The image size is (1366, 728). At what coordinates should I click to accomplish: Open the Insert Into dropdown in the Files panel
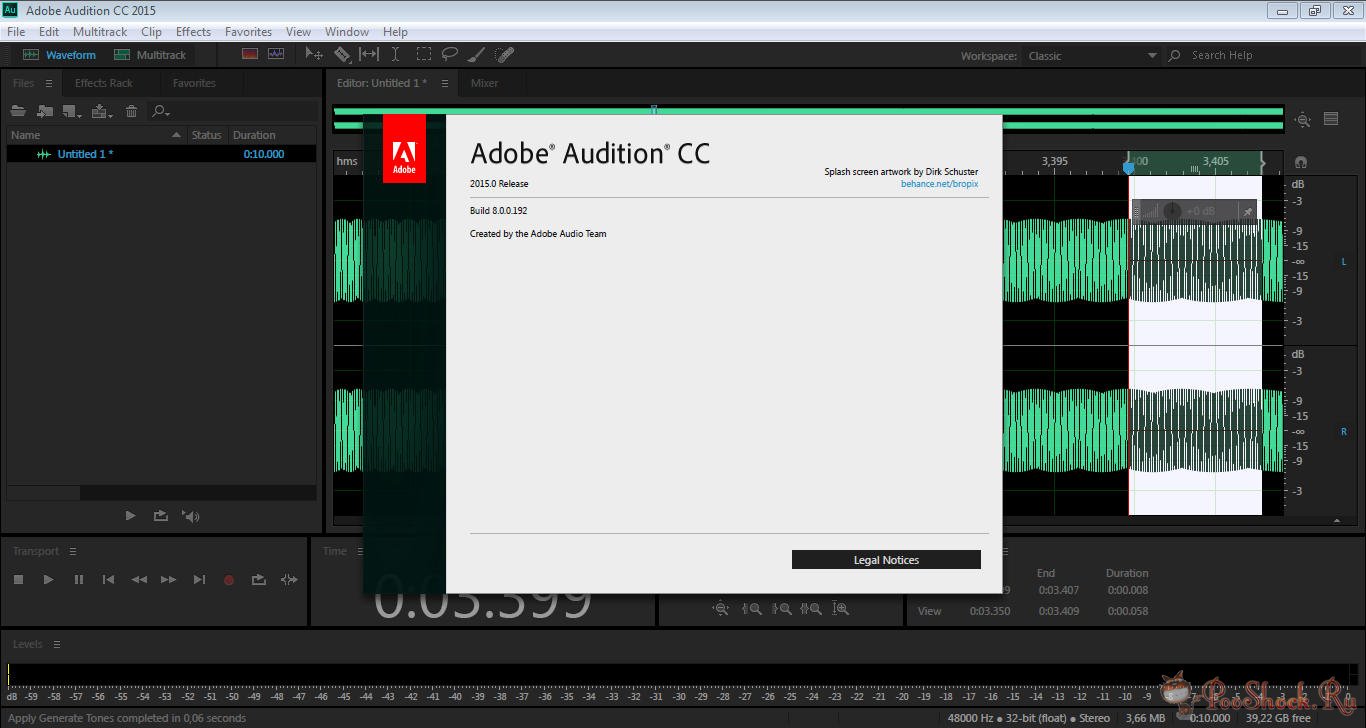pos(102,111)
